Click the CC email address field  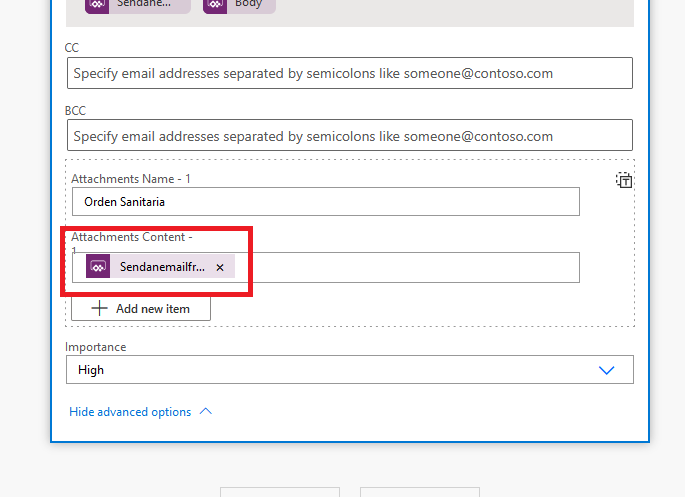[x=349, y=73]
